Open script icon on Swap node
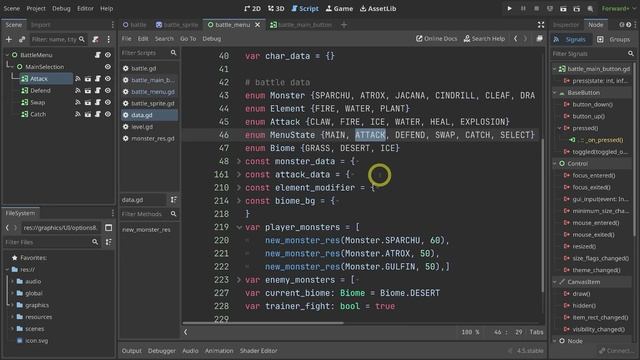 (x=98, y=102)
